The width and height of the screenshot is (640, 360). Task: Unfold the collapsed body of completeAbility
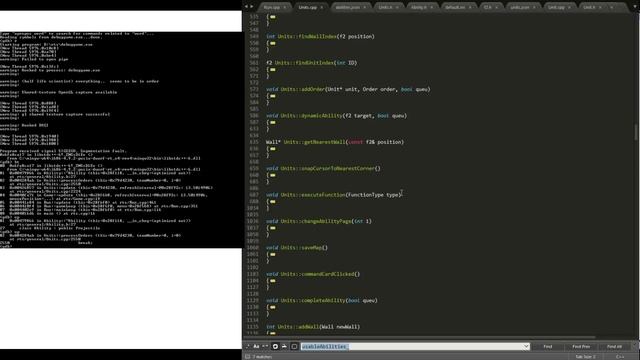273,307
